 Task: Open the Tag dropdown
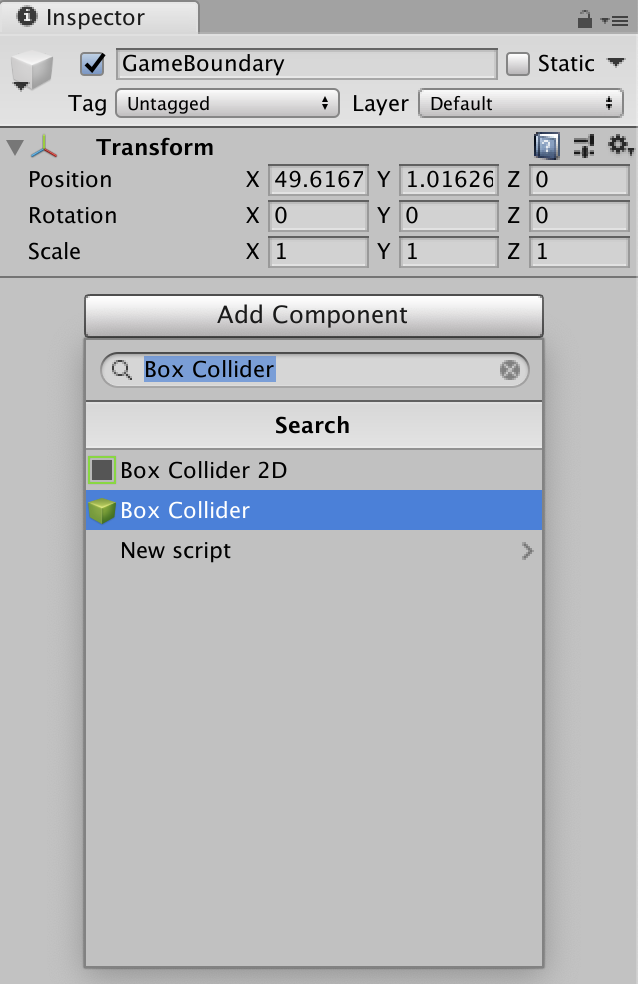(x=228, y=103)
